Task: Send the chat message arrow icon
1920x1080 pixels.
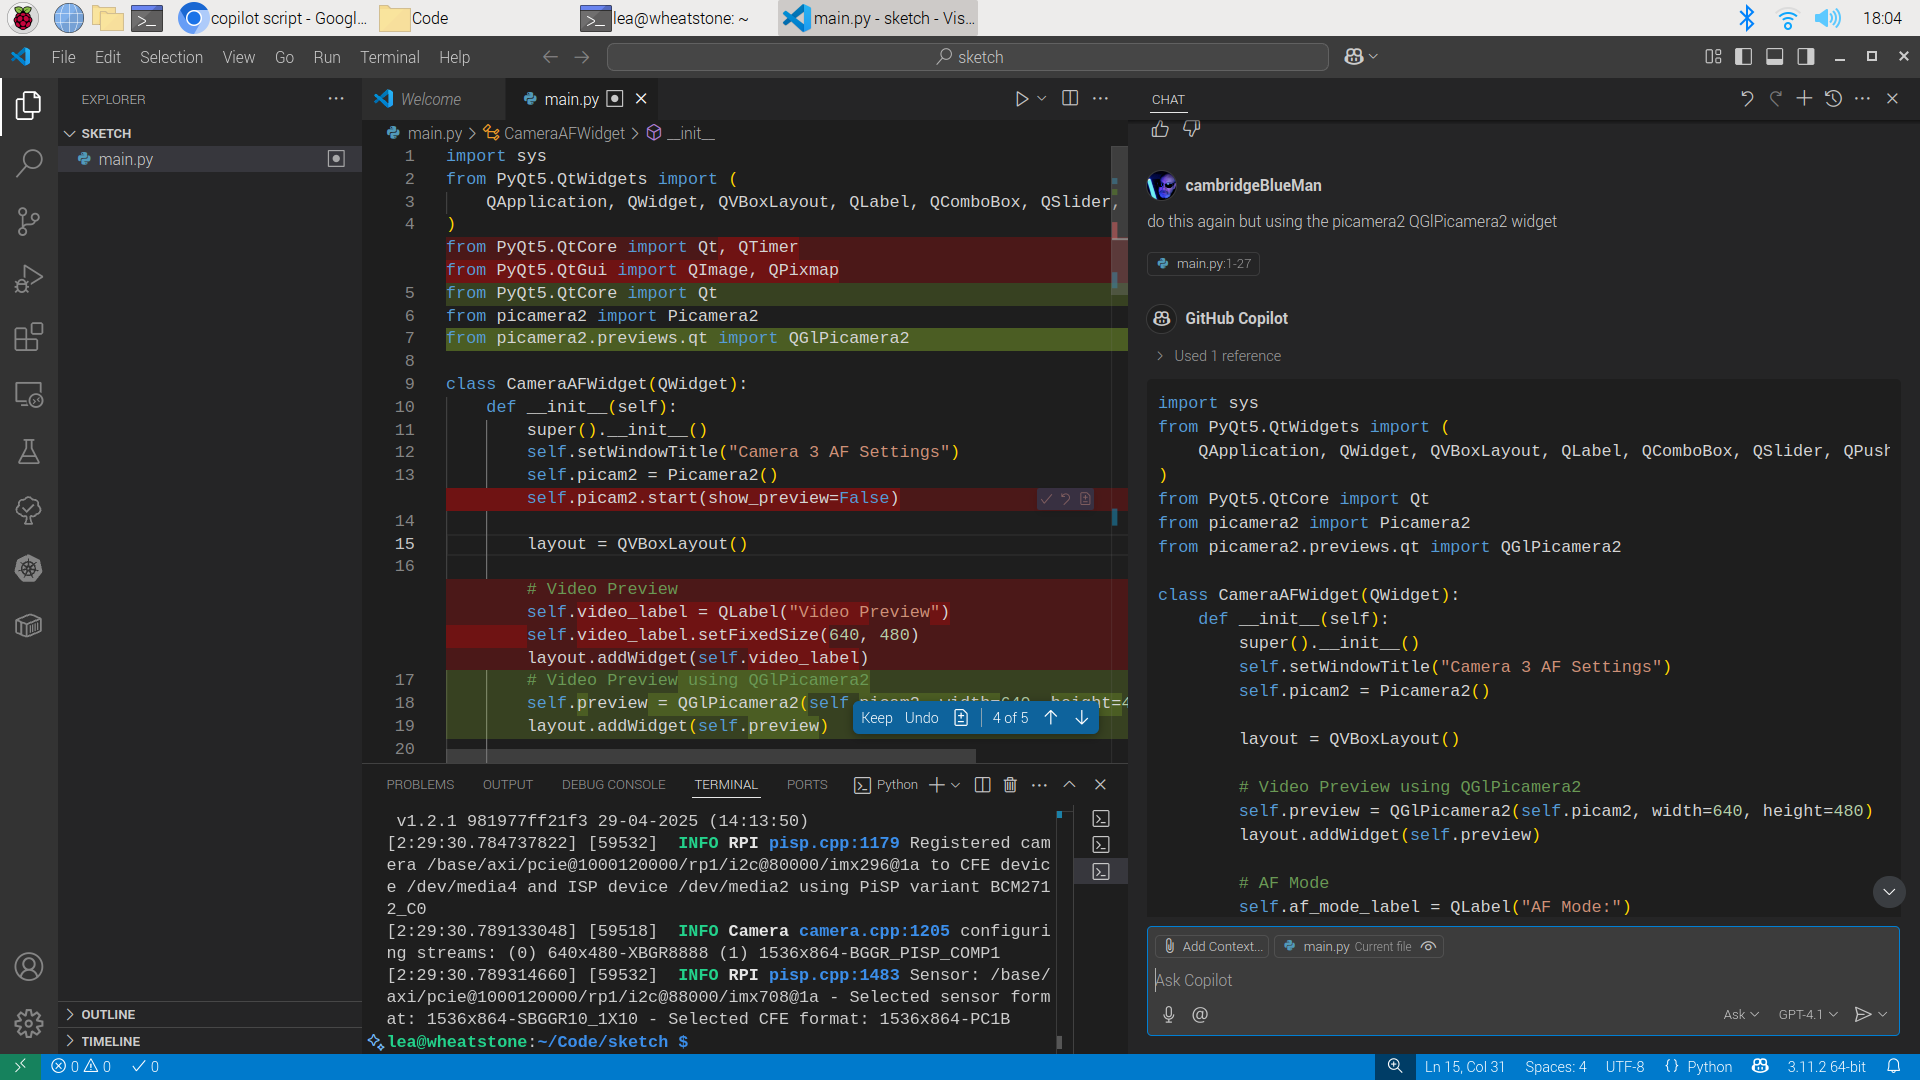Action: point(1862,1014)
